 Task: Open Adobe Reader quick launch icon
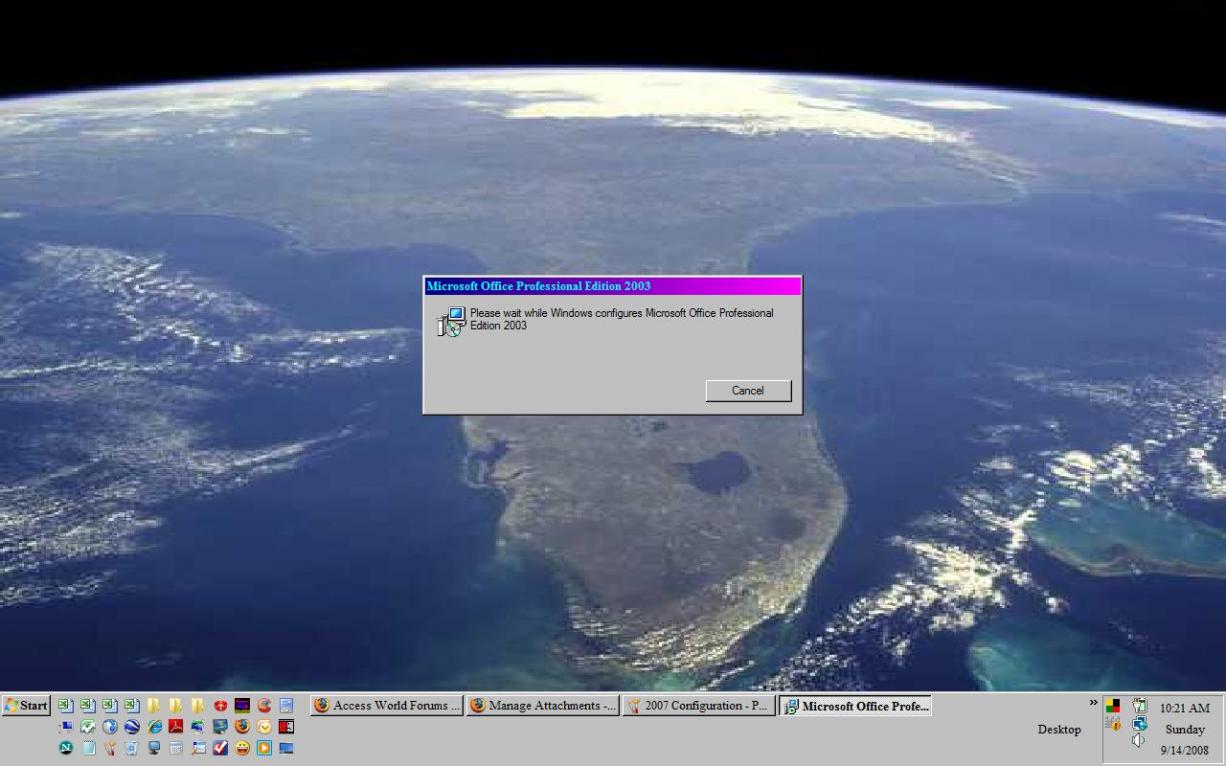click(x=176, y=727)
